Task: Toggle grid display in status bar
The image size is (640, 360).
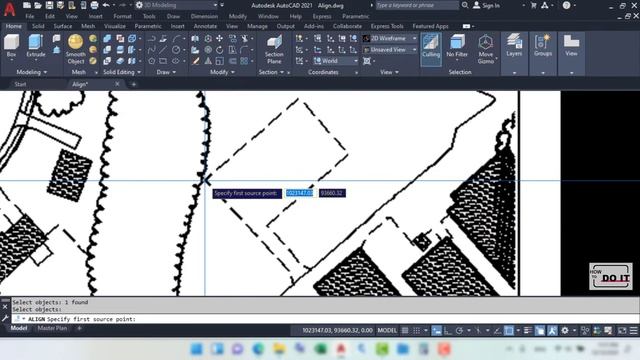Action: point(405,330)
